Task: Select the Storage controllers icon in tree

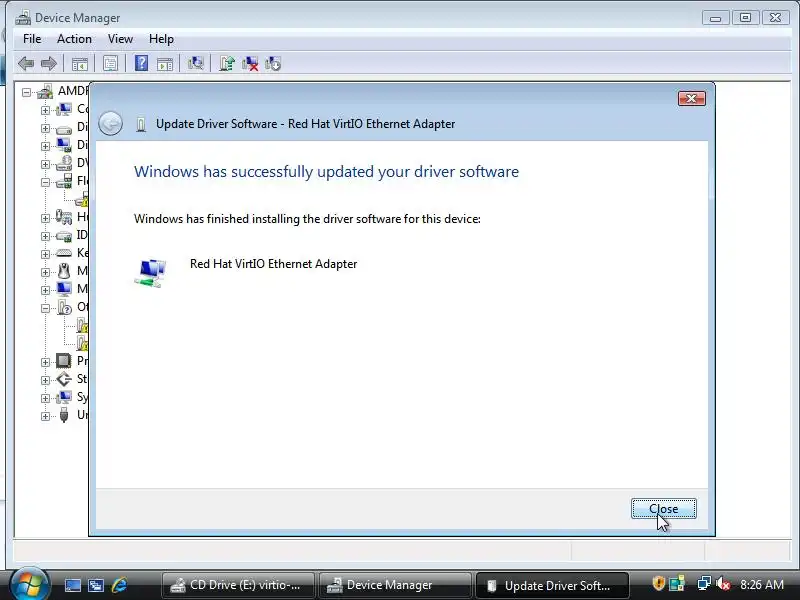Action: coord(64,379)
